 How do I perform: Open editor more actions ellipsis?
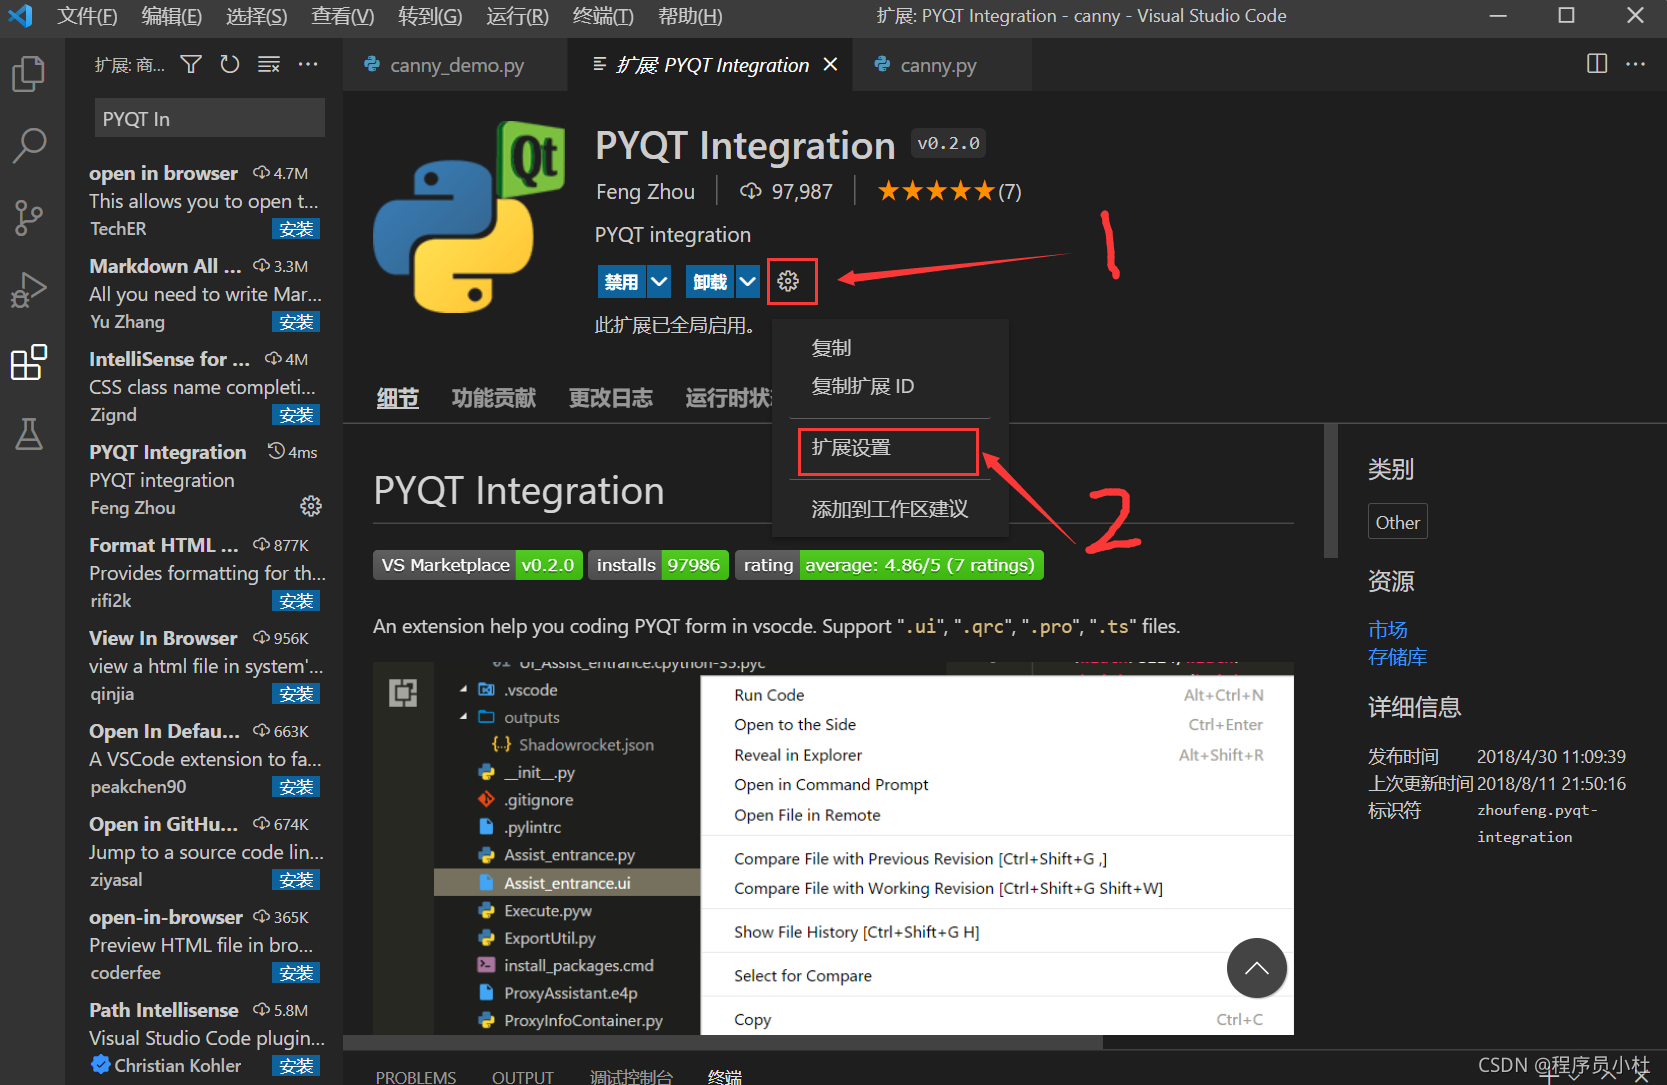pyautogui.click(x=1636, y=64)
